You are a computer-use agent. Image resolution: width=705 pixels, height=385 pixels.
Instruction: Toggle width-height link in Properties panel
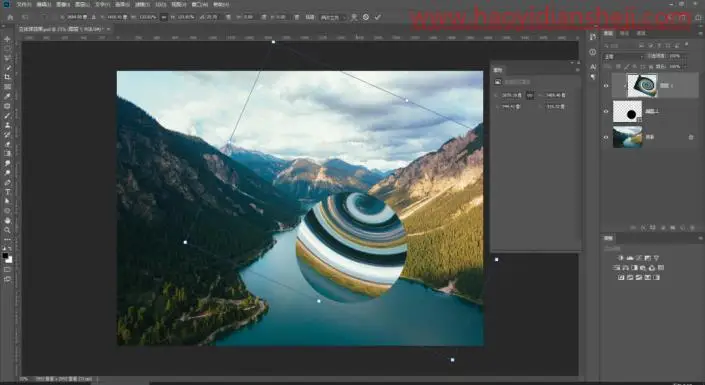coord(530,95)
